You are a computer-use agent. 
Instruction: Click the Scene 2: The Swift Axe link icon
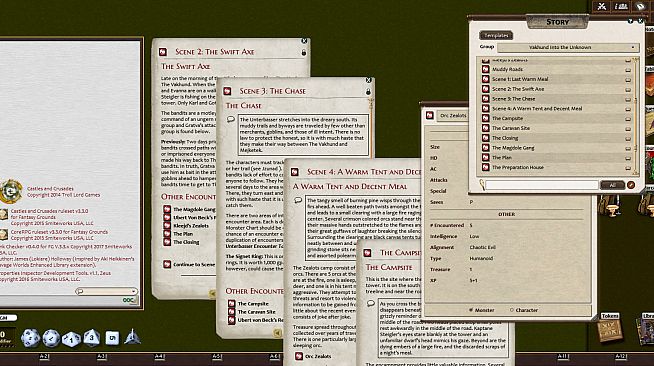click(x=163, y=52)
